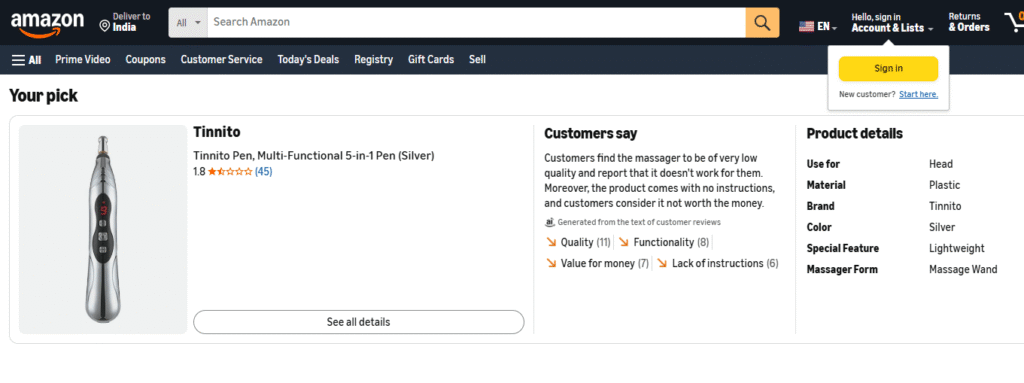The width and height of the screenshot is (1024, 383).
Task: Click the Color row's Silver value
Action: click(942, 227)
